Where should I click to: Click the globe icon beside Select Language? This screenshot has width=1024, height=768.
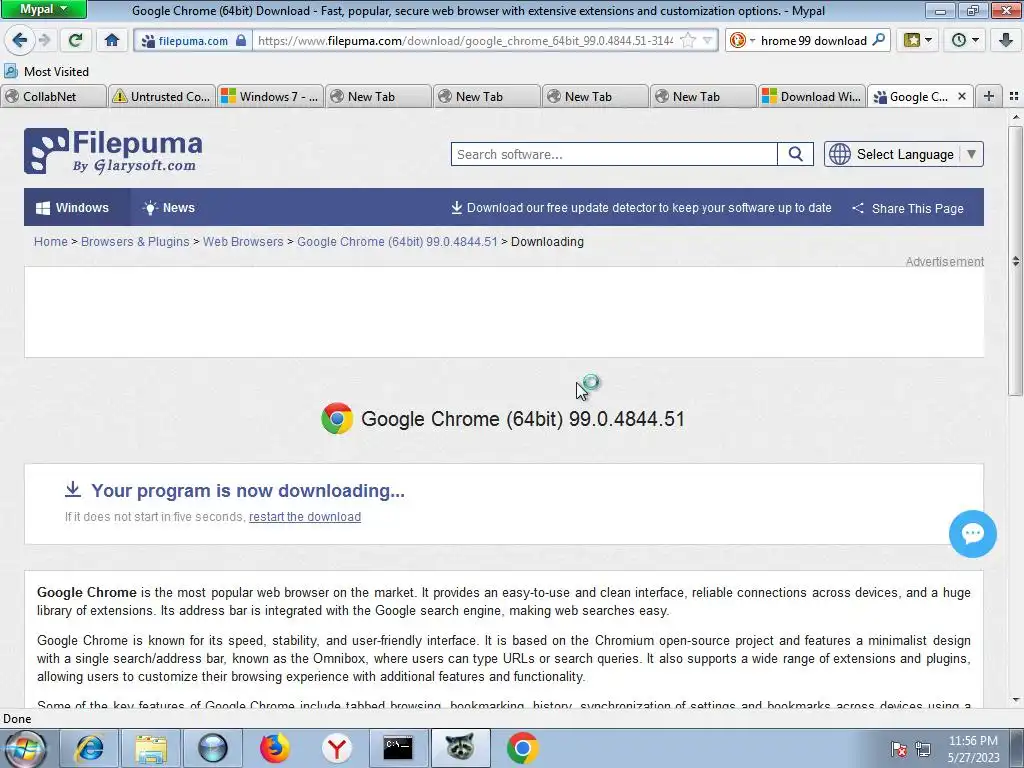click(840, 154)
